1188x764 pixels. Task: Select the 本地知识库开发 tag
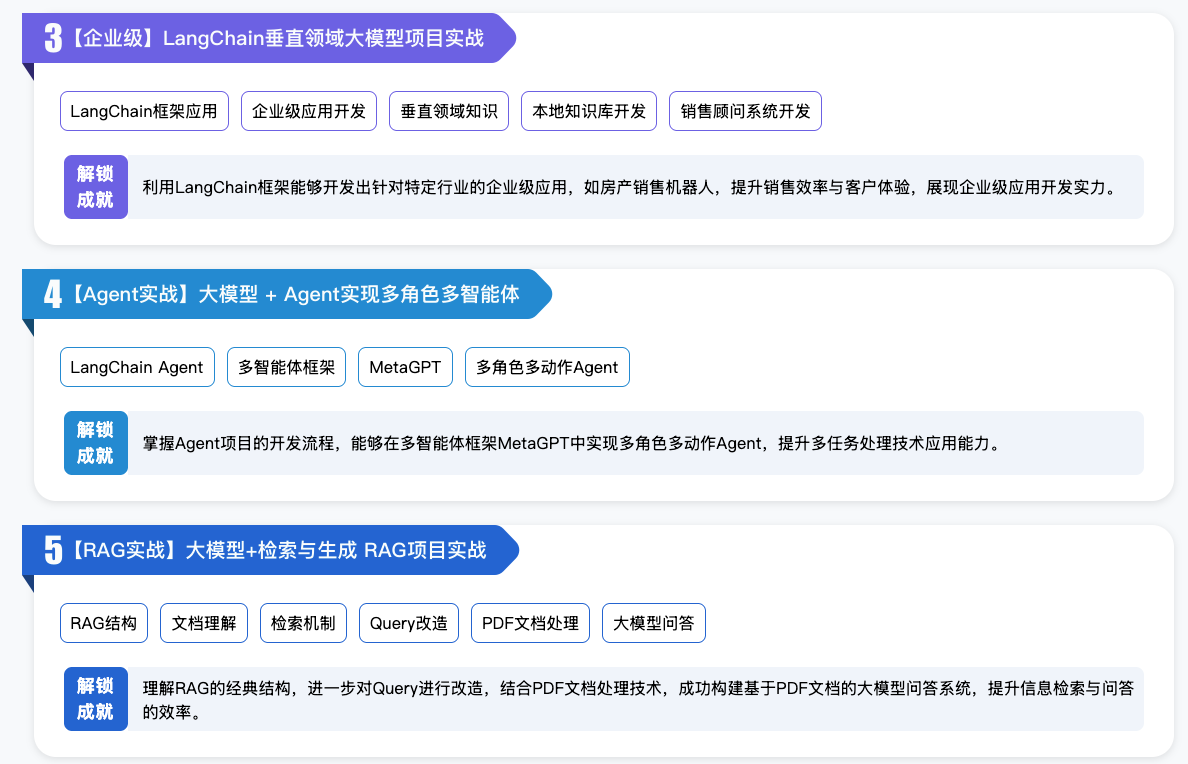(x=589, y=111)
